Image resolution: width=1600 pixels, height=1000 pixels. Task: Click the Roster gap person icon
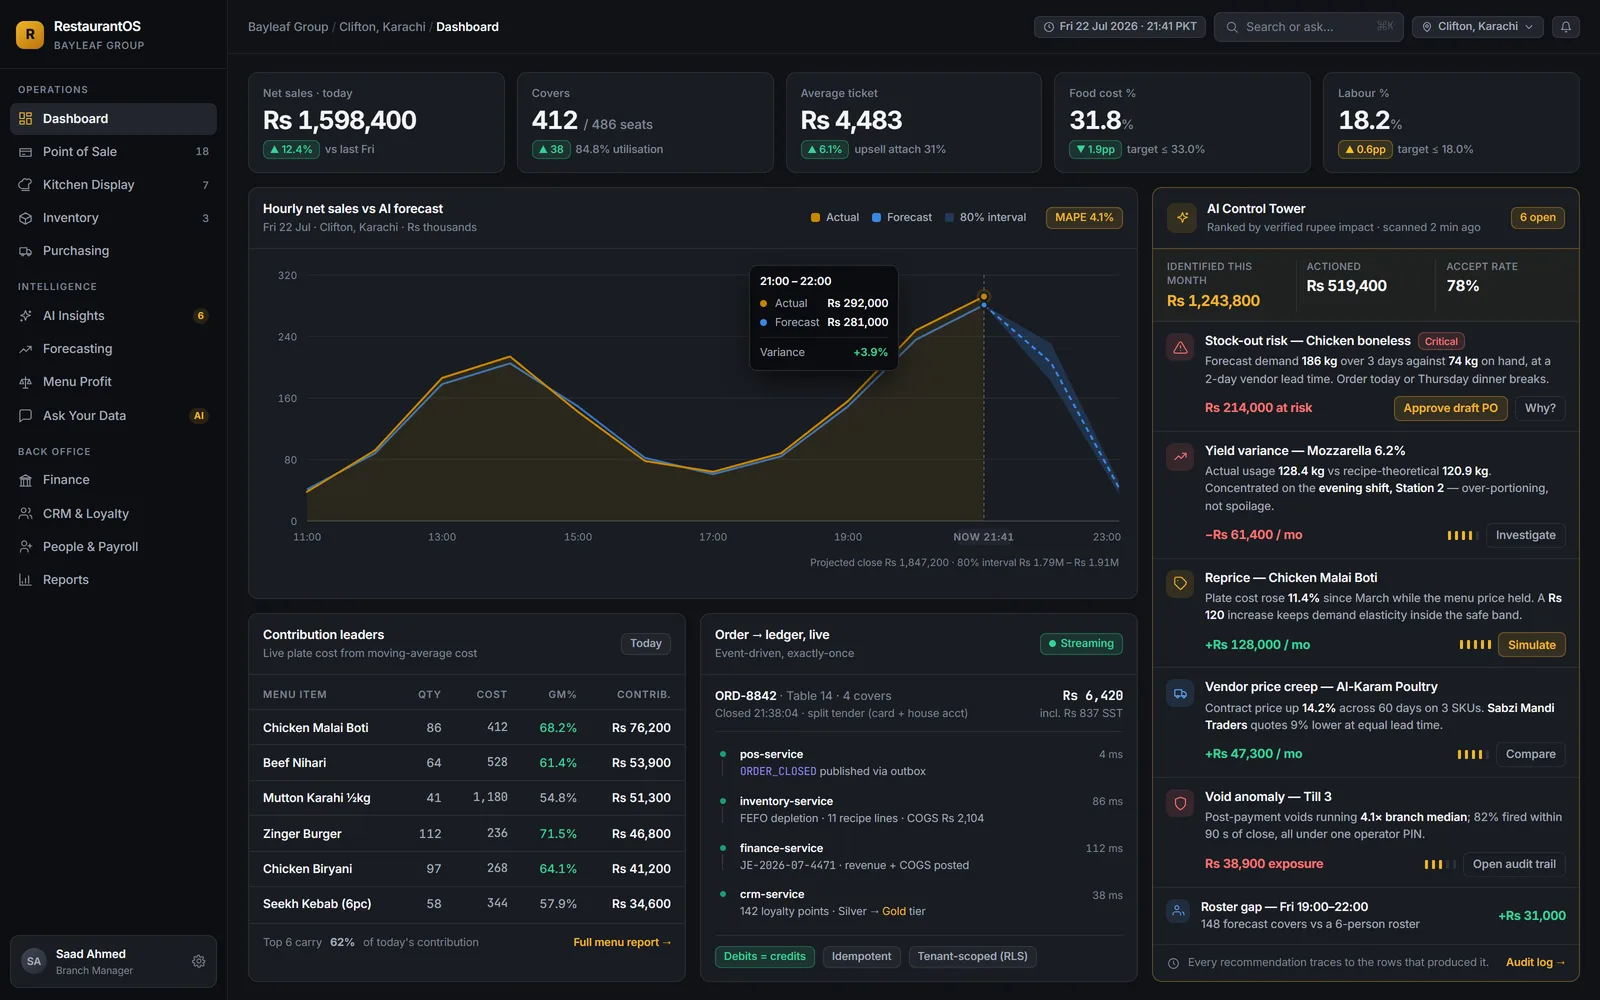1178,912
